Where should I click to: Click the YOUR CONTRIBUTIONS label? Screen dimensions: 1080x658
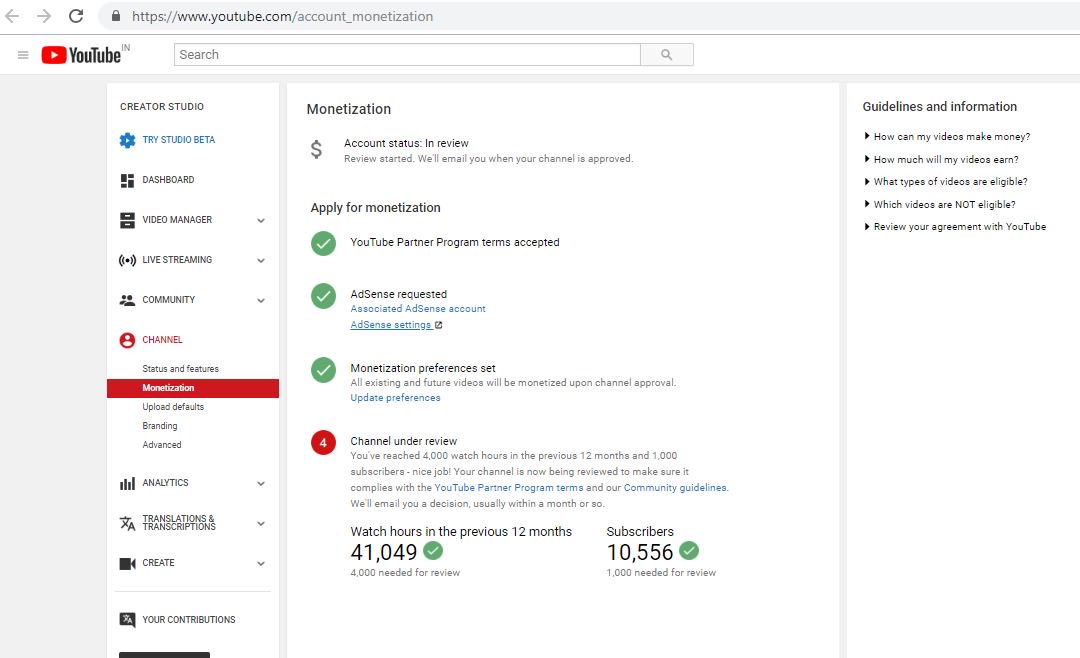click(x=189, y=620)
